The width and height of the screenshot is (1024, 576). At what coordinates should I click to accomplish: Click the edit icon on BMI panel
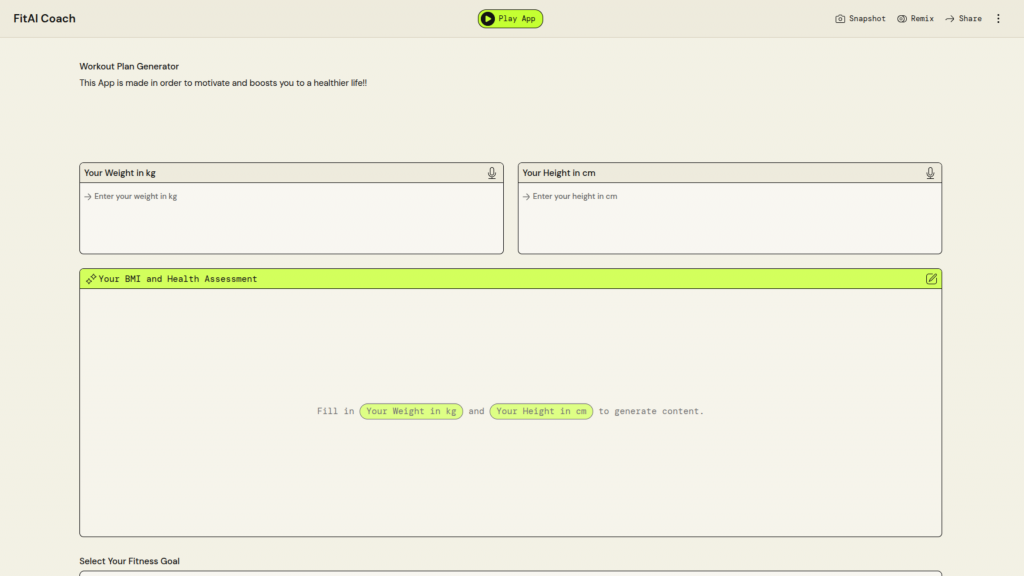931,279
